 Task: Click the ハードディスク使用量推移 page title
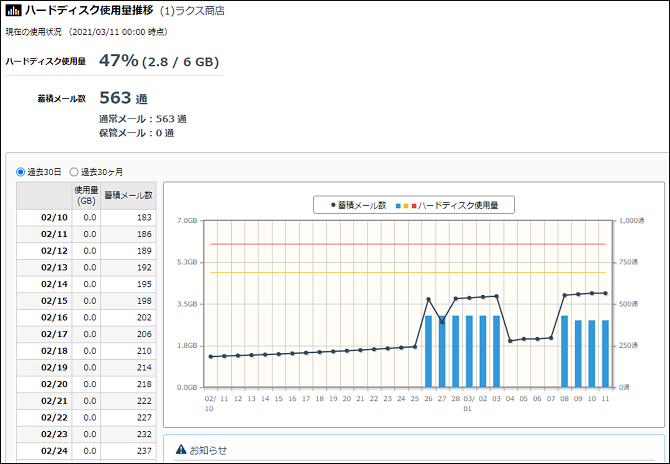coord(89,11)
